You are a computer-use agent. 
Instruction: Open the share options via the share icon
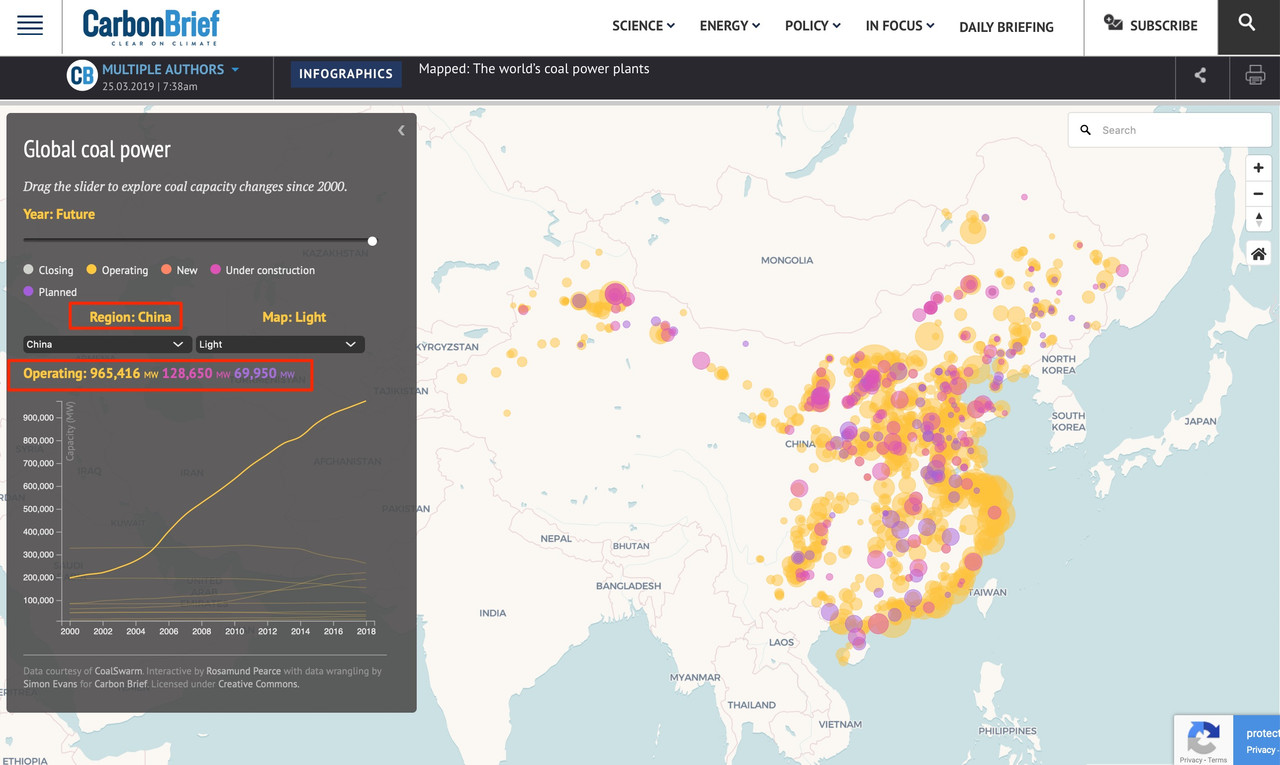pyautogui.click(x=1201, y=75)
